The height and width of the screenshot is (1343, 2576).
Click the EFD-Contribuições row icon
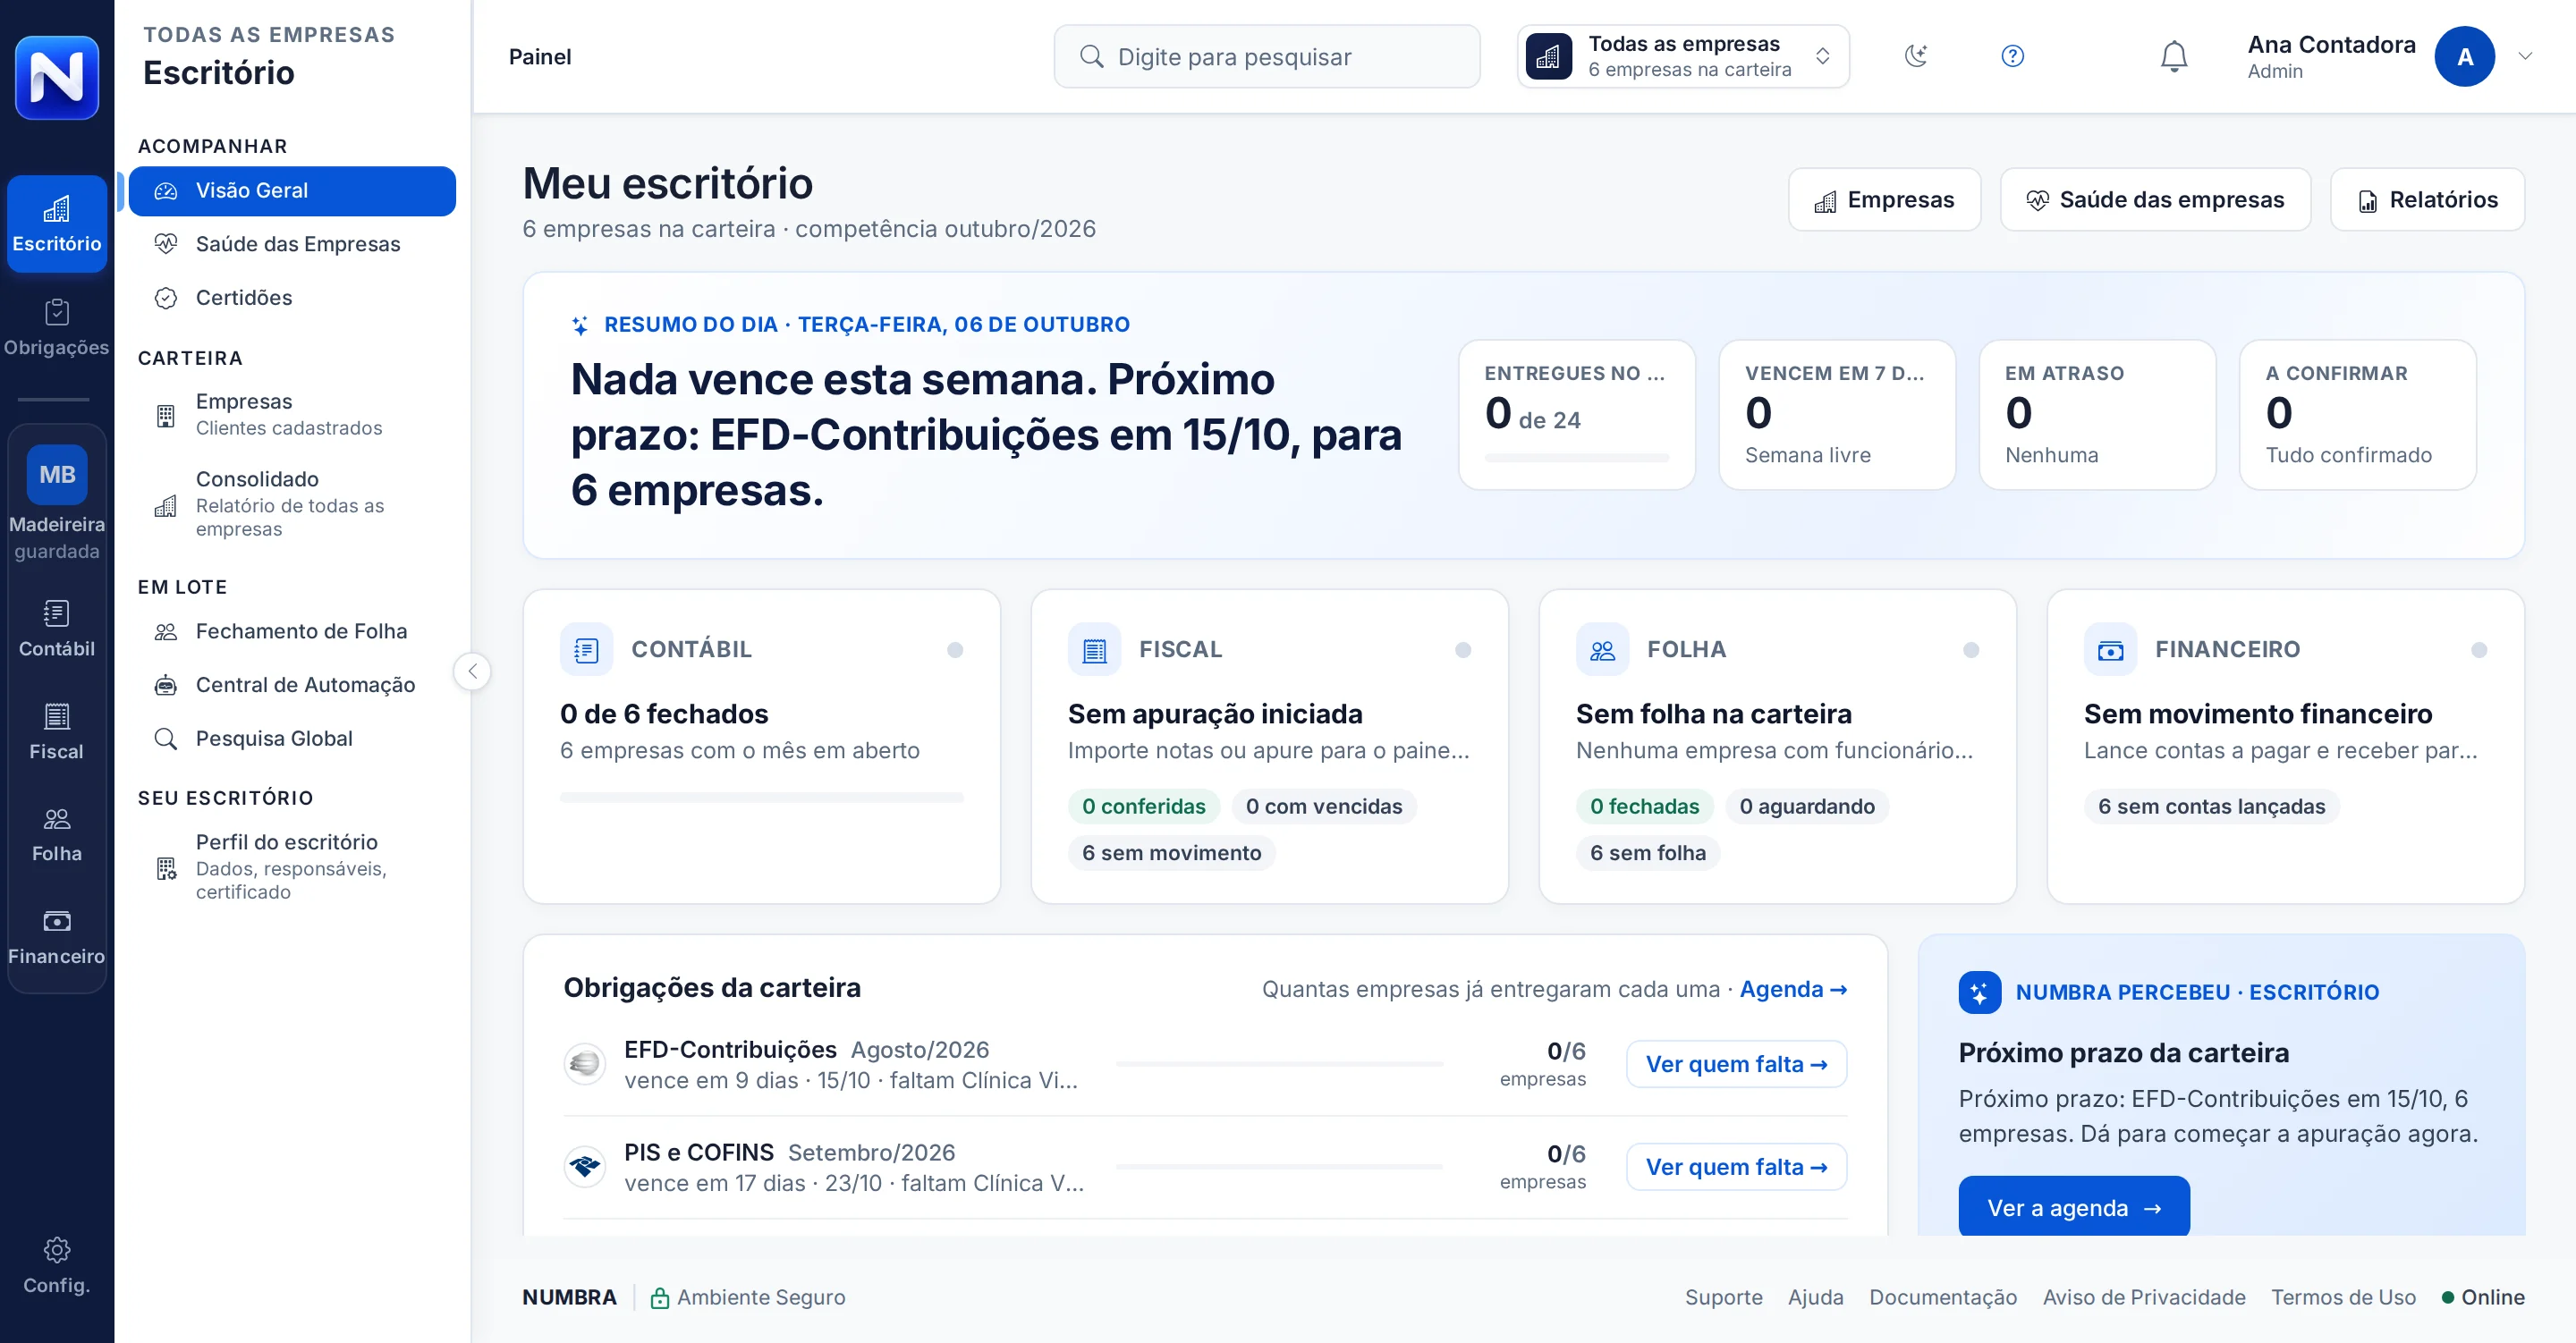pos(584,1064)
